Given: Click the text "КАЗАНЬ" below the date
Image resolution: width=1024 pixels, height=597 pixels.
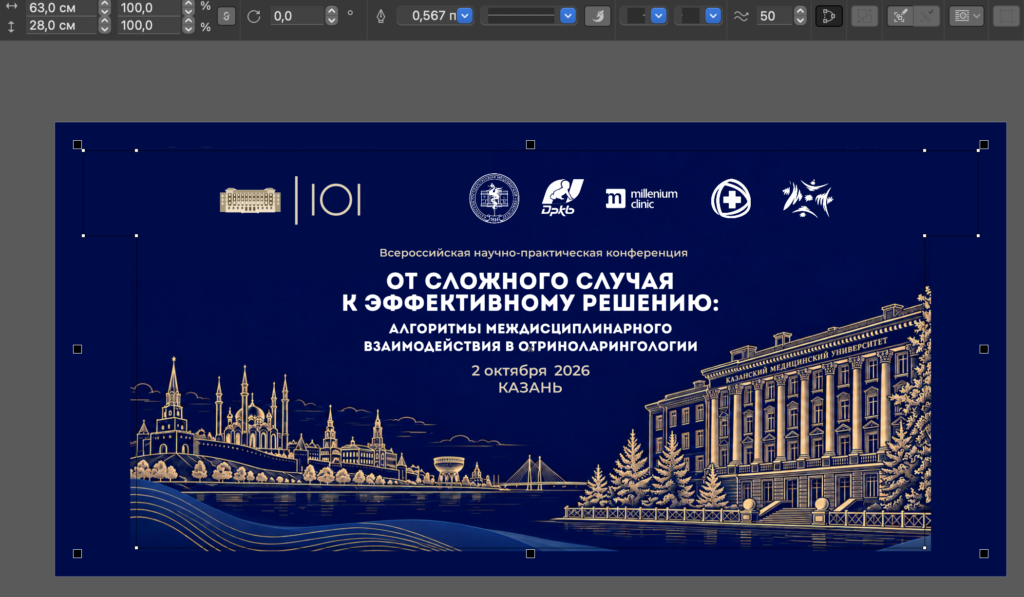Looking at the screenshot, I should (530, 388).
